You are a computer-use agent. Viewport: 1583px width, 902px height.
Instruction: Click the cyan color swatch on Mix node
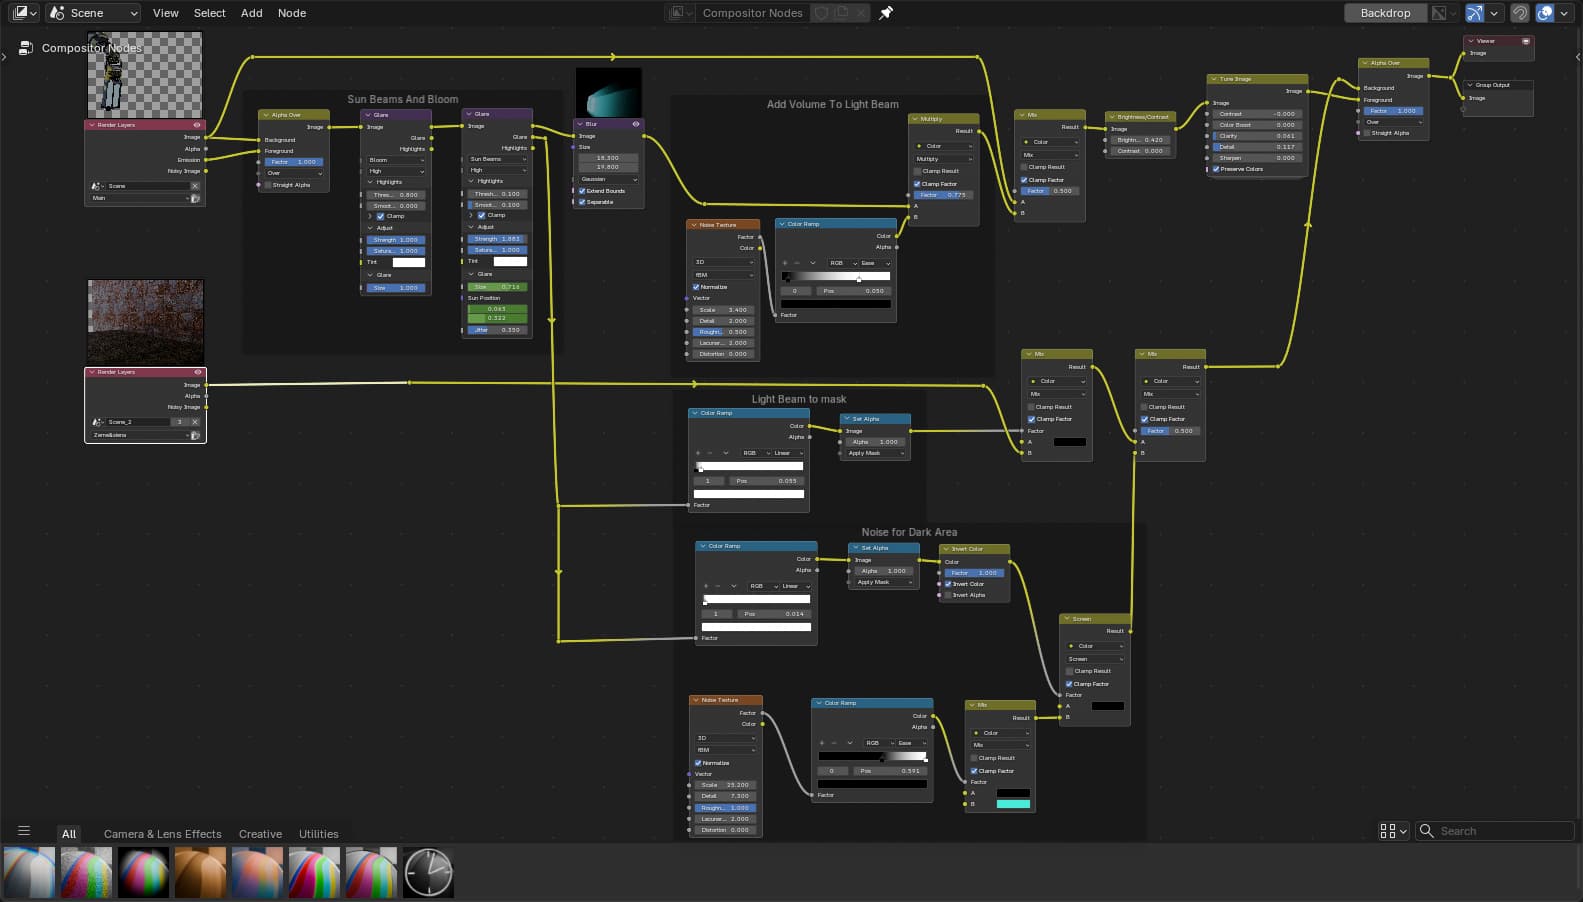(x=1013, y=804)
